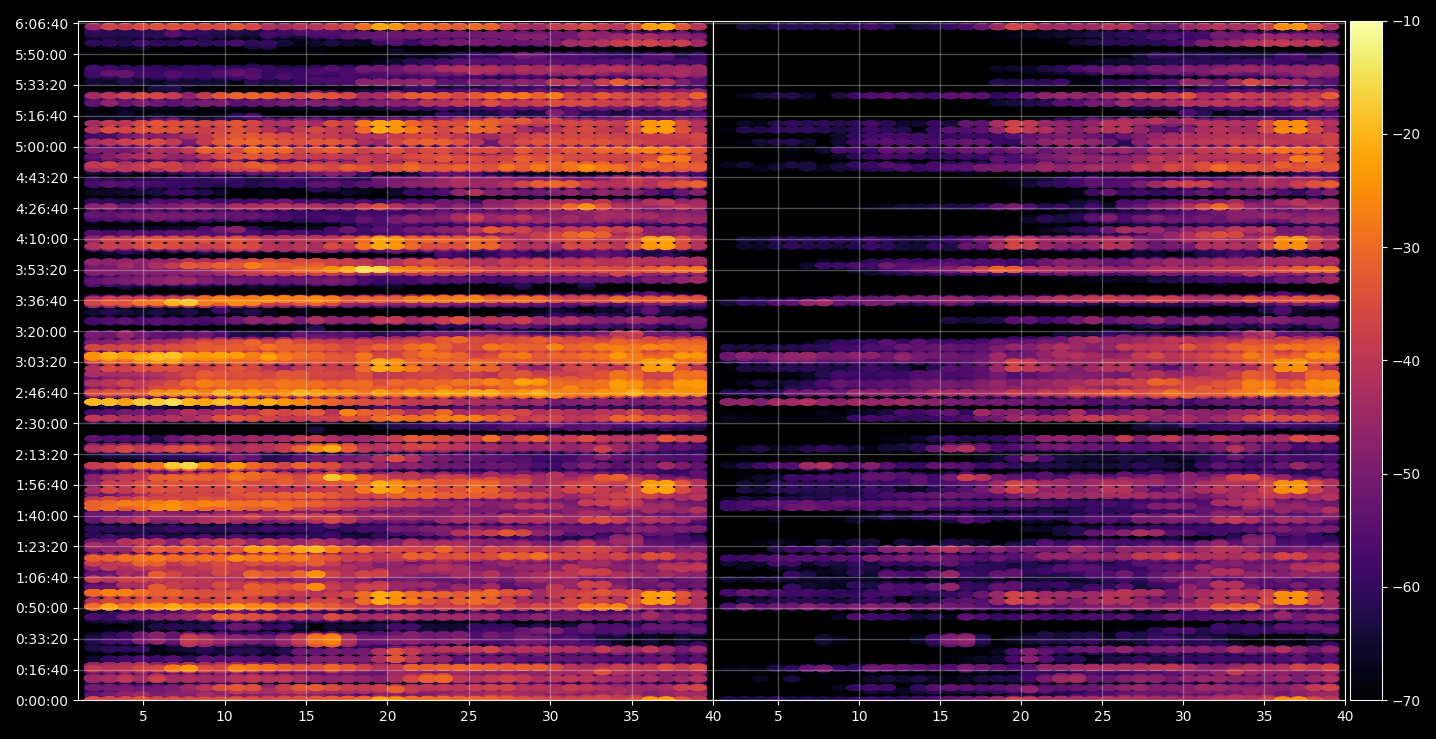Select the 1:56:40 y-axis label
This screenshot has height=739, width=1436.
42,485
